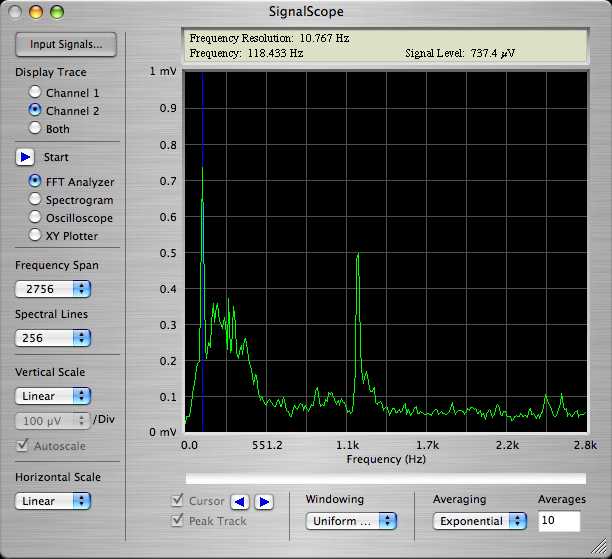Screen dimensions: 612x559
Task: Open the Averaging Exponential dropdown
Action: pos(480,521)
